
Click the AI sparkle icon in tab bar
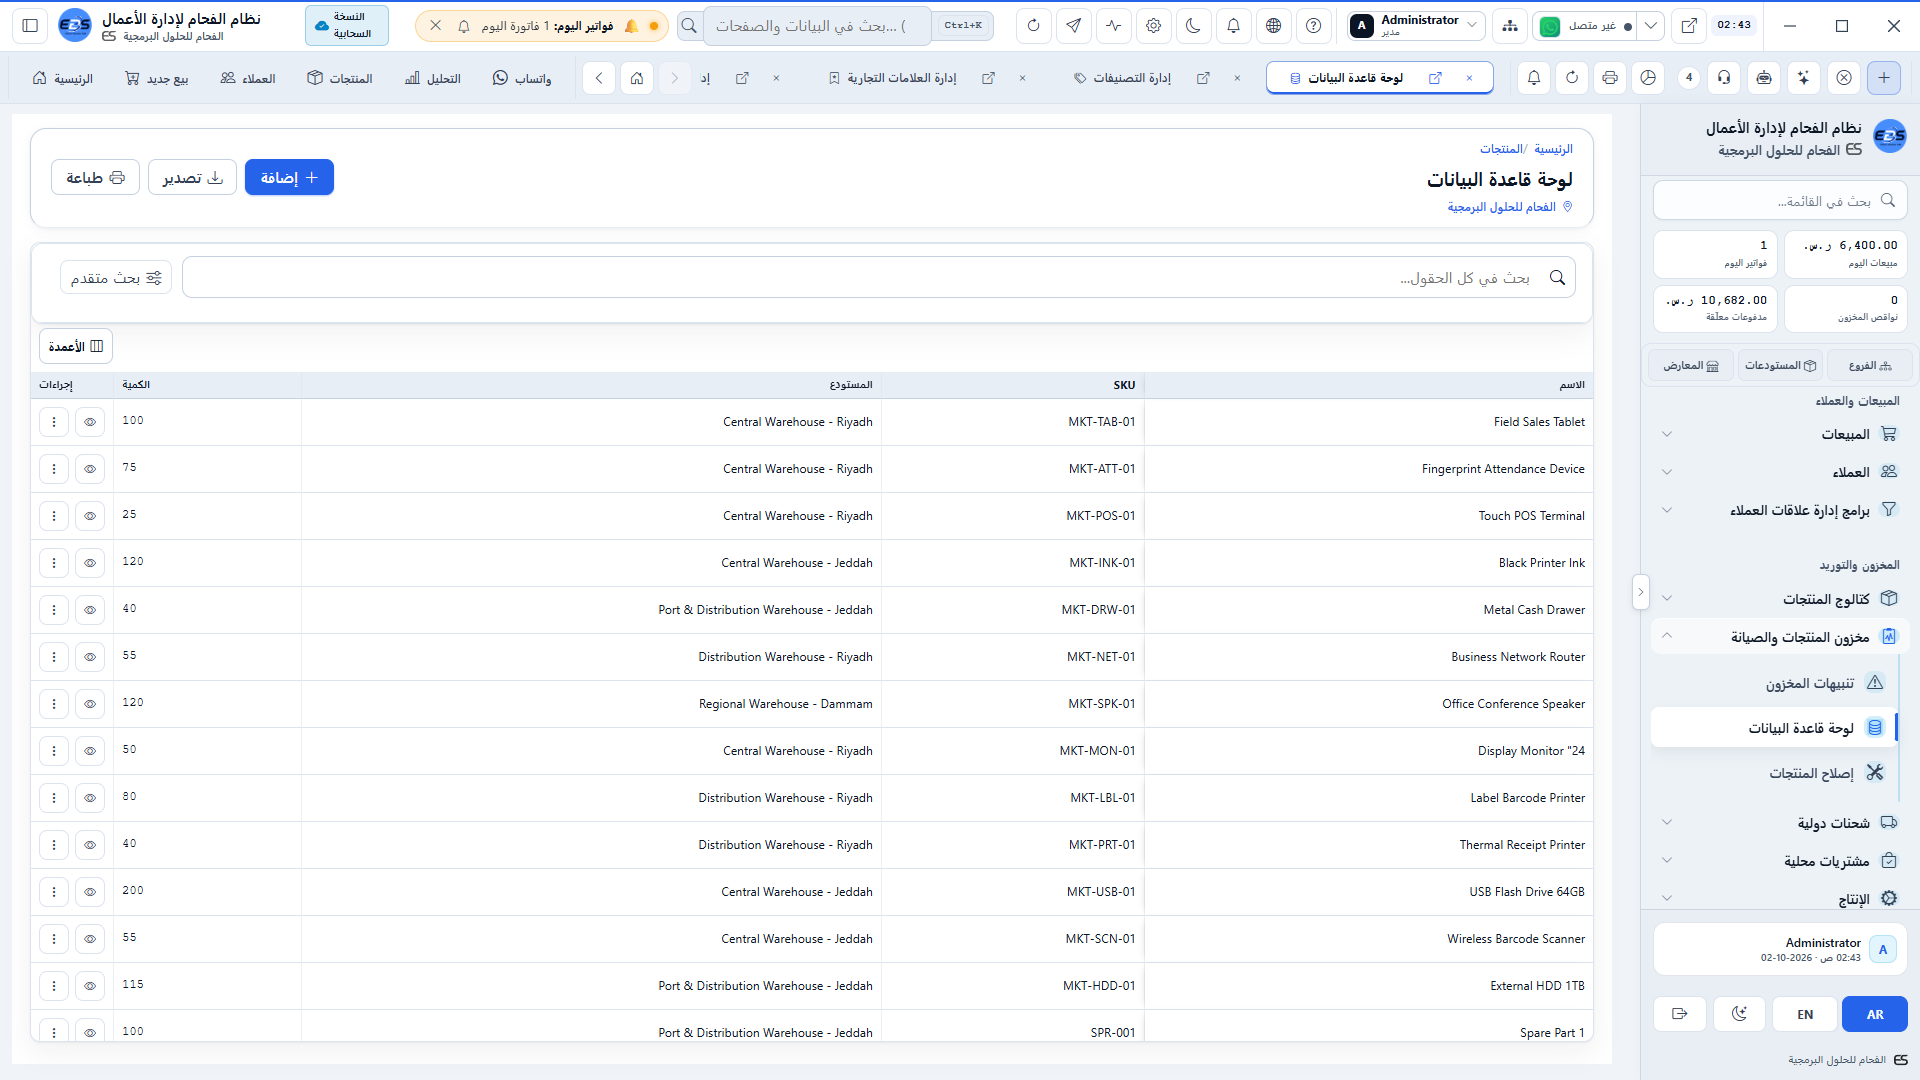[1803, 78]
